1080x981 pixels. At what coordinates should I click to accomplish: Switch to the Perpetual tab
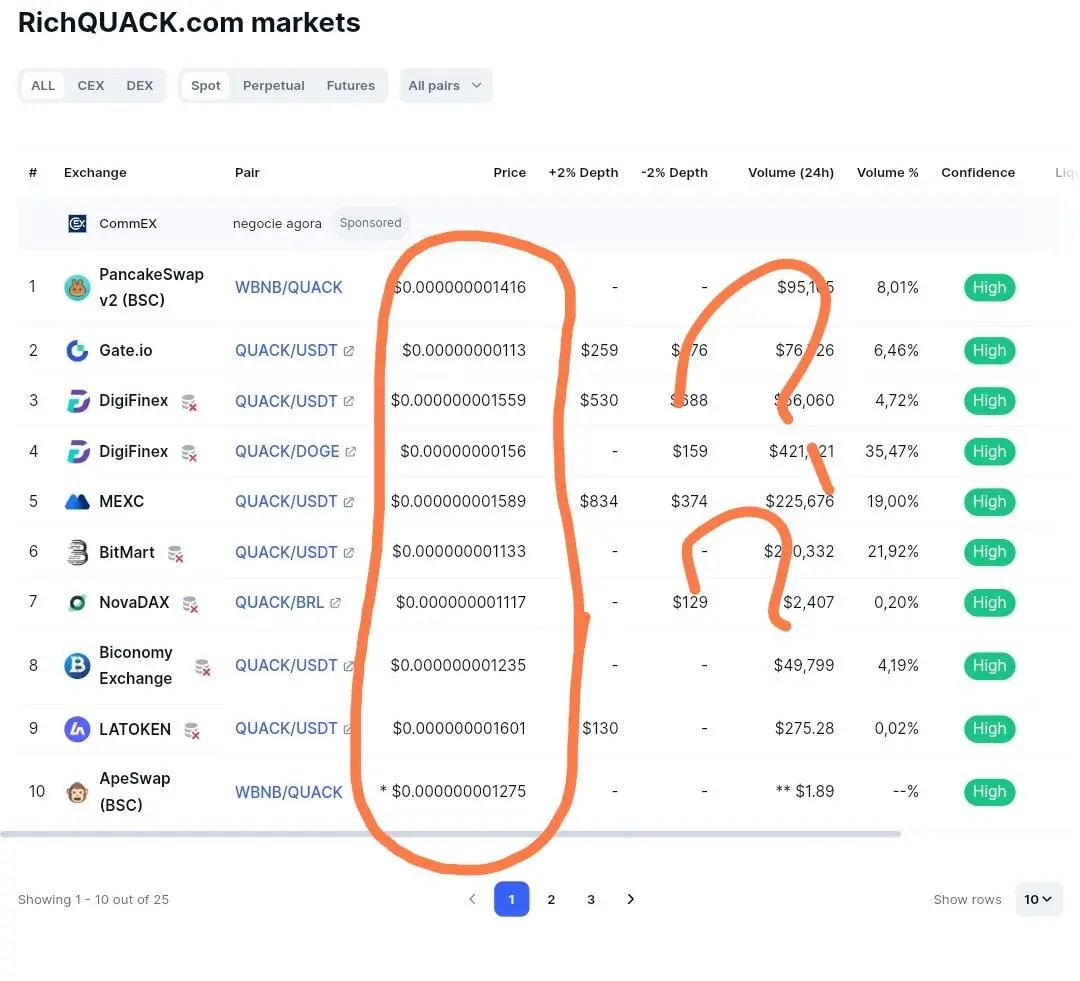coord(273,85)
